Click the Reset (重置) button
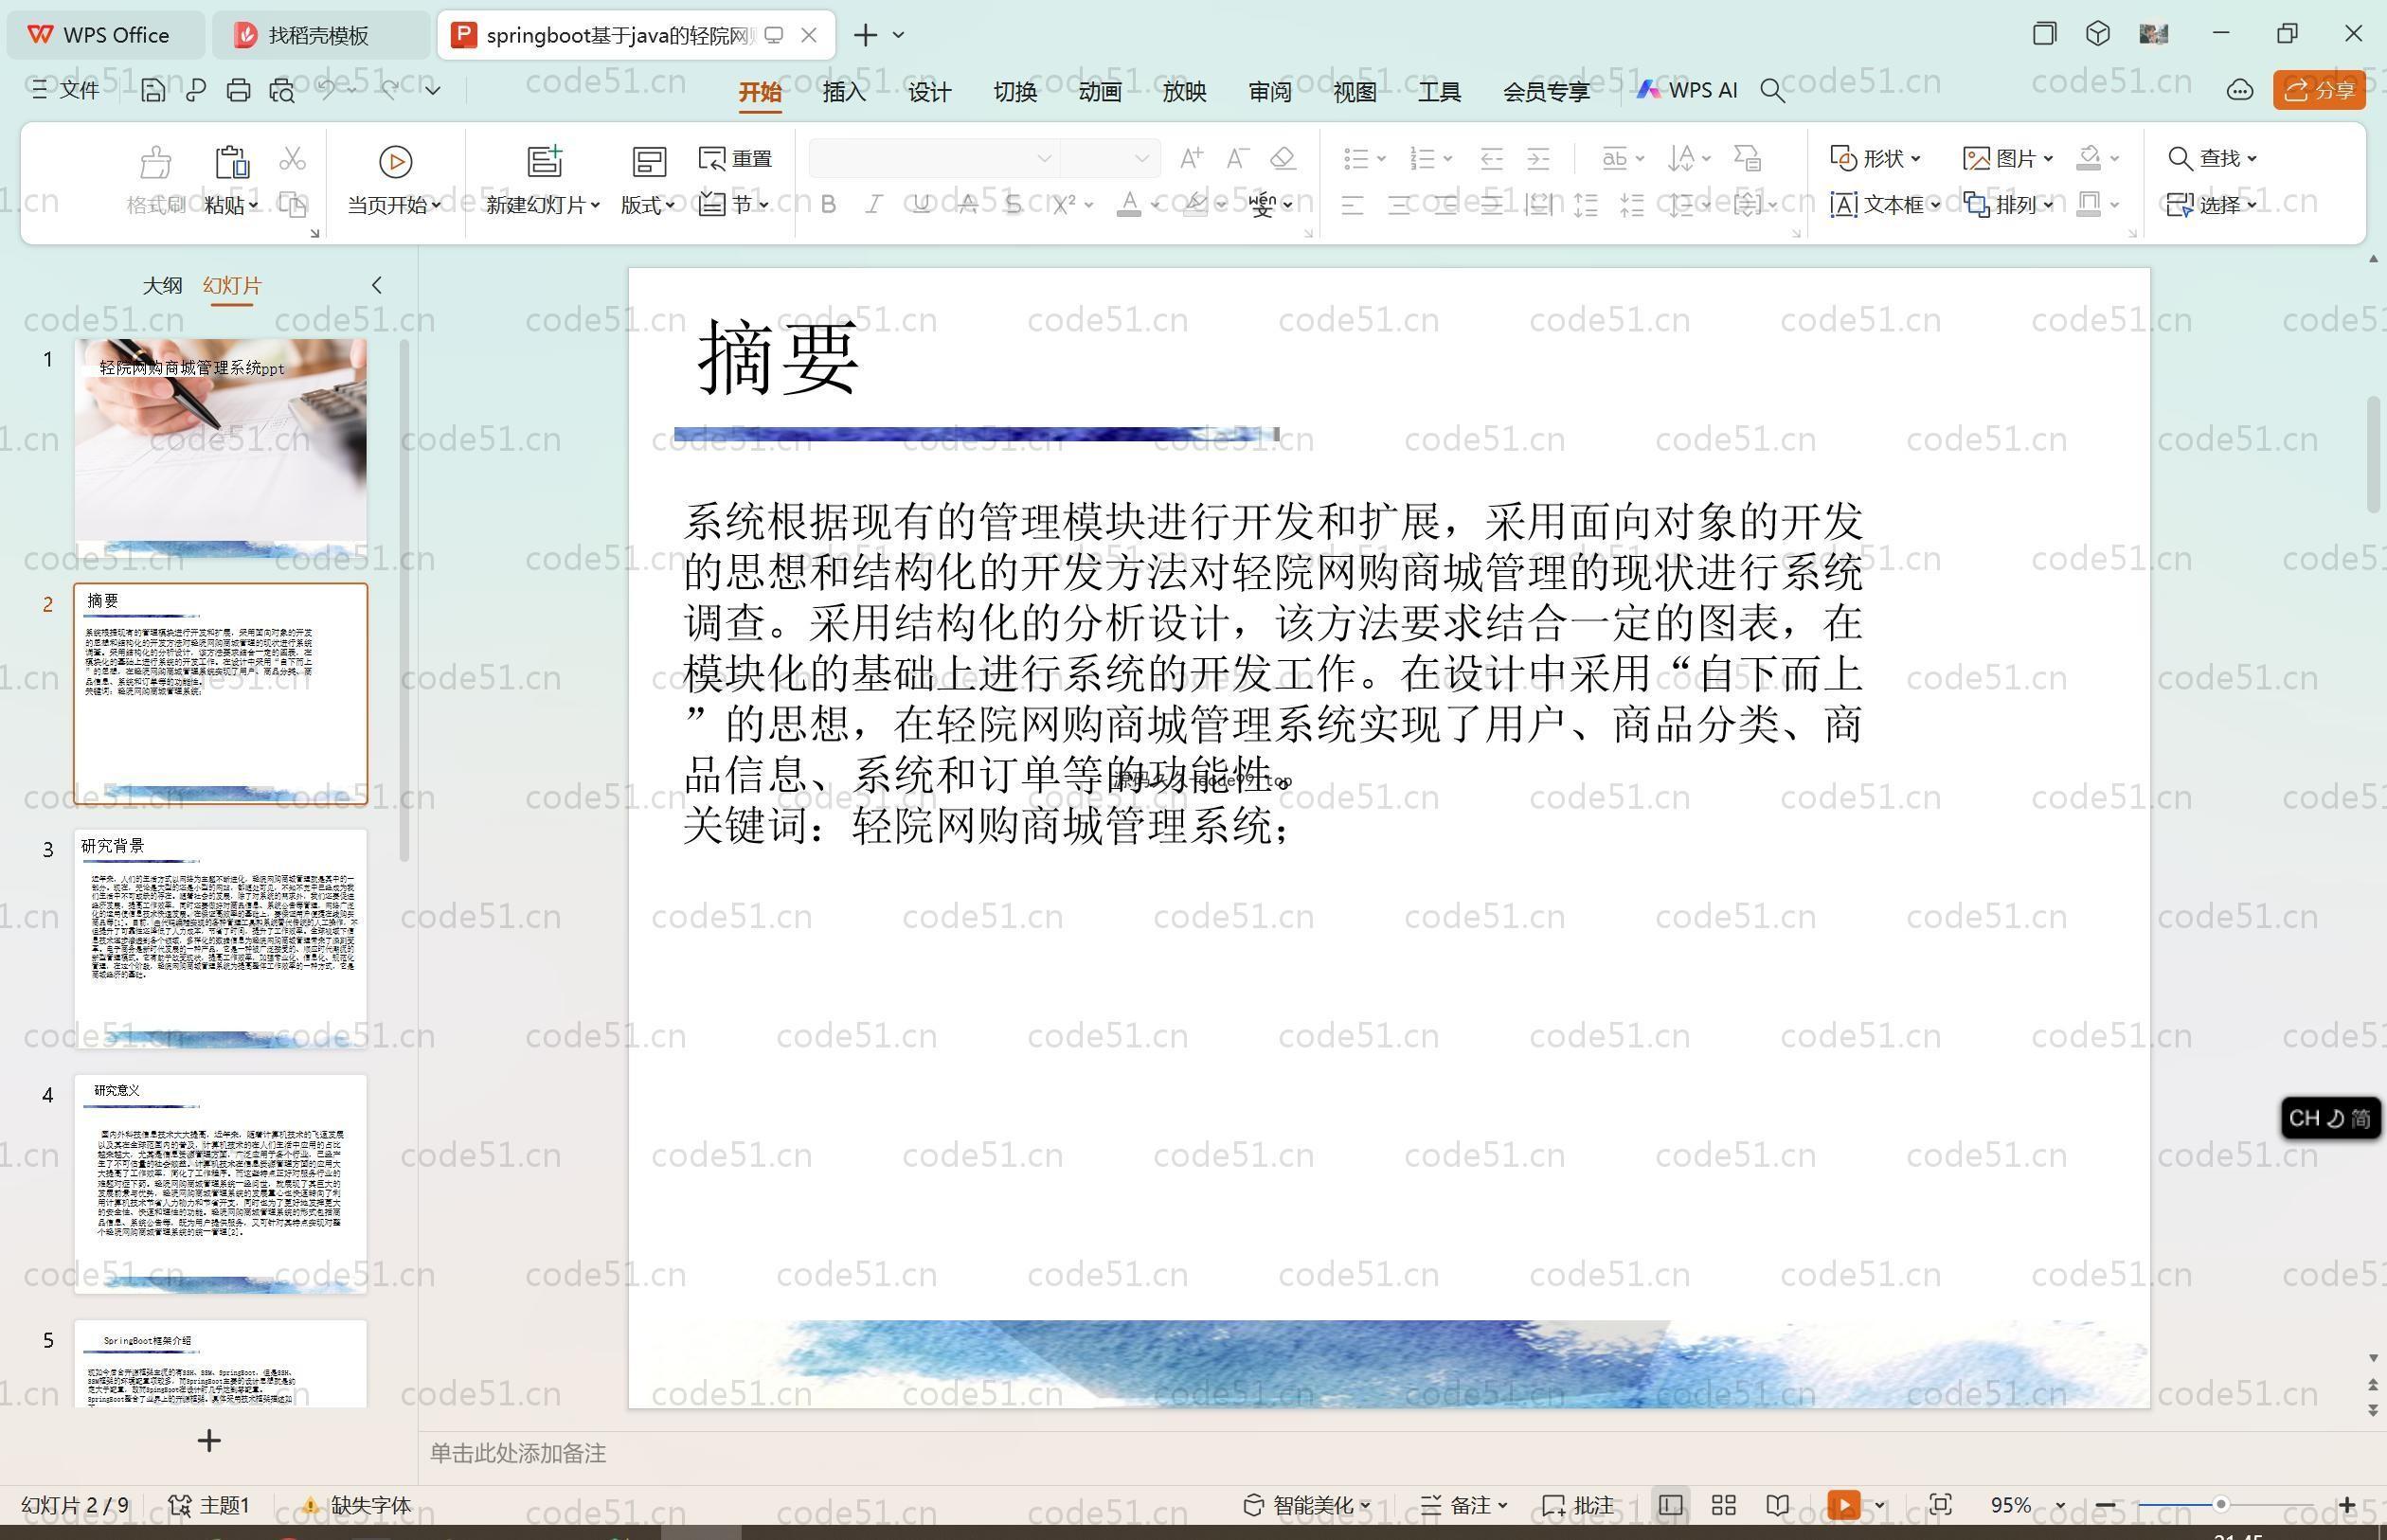This screenshot has height=1540, width=2387. [x=735, y=158]
